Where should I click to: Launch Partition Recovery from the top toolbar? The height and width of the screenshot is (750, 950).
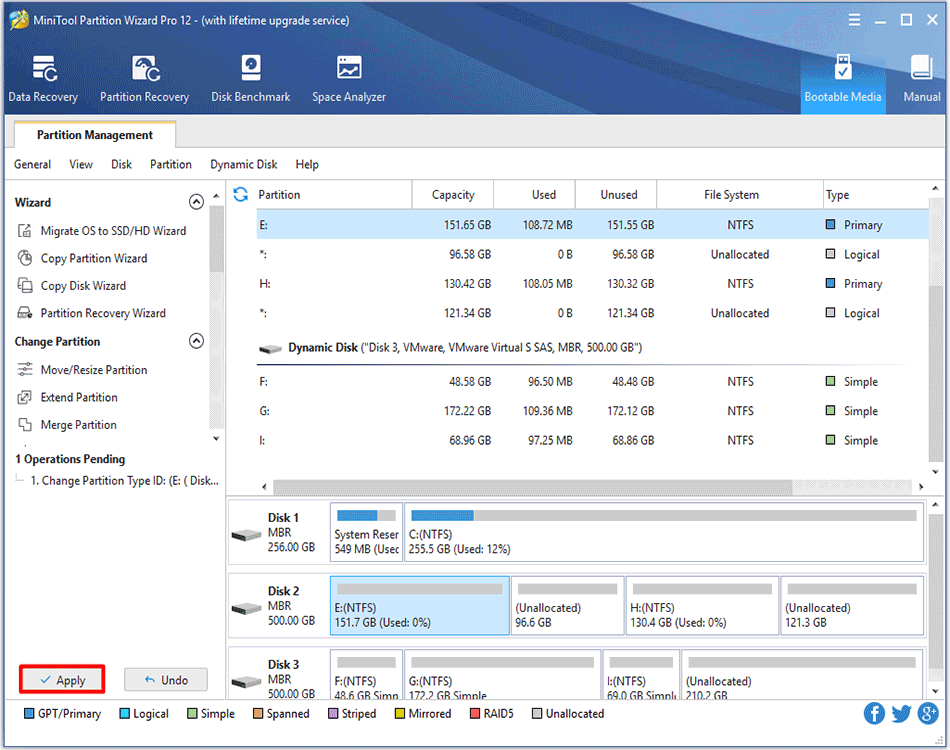click(x=144, y=78)
